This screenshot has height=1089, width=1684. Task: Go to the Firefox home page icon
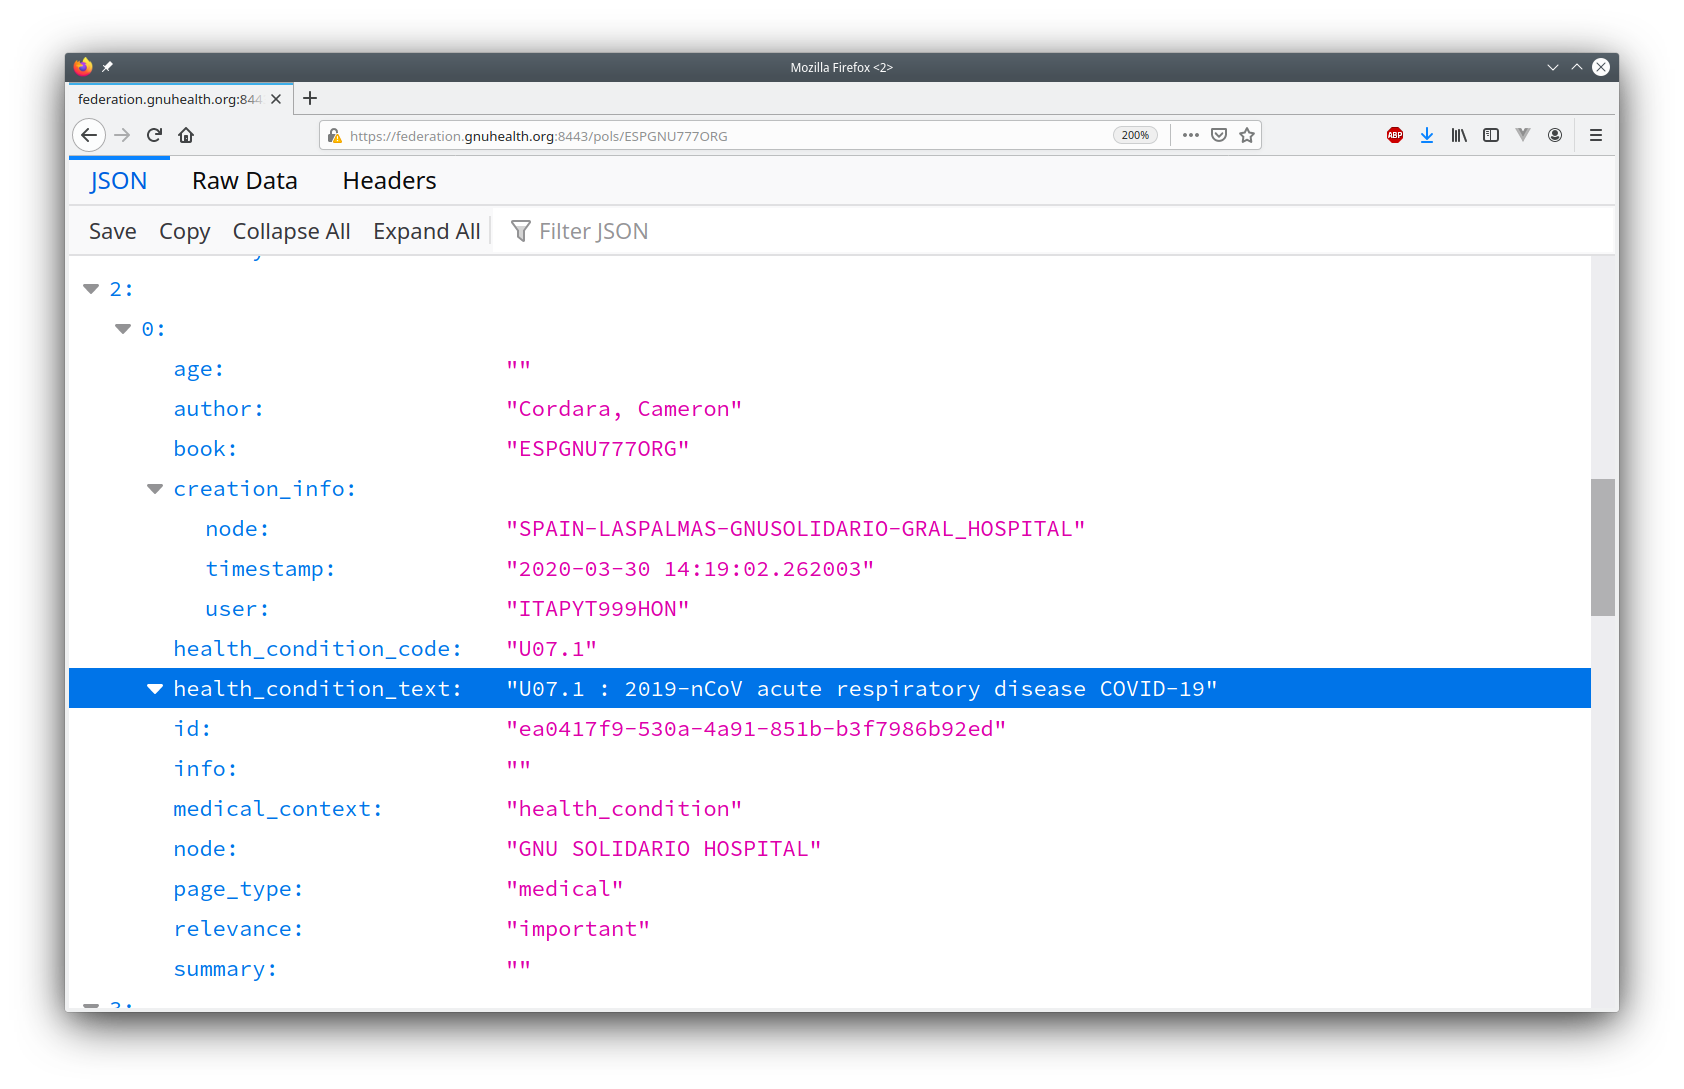pyautogui.click(x=186, y=135)
